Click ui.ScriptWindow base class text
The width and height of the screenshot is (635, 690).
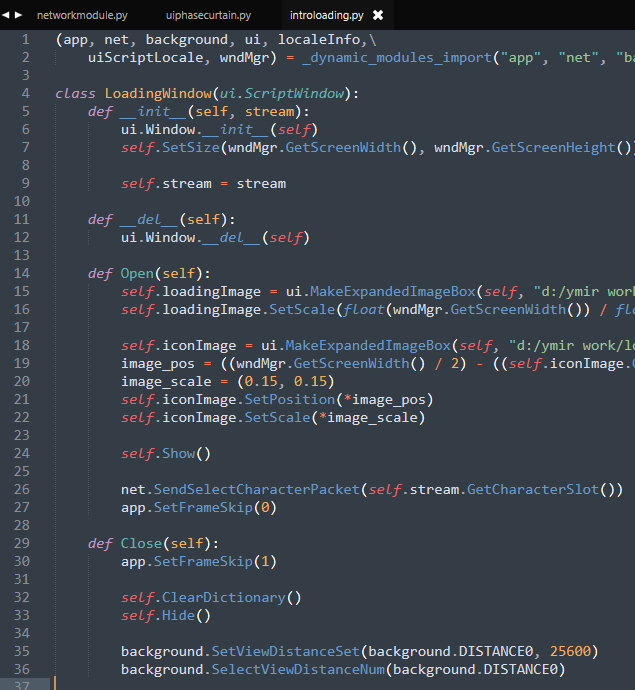click(x=282, y=93)
